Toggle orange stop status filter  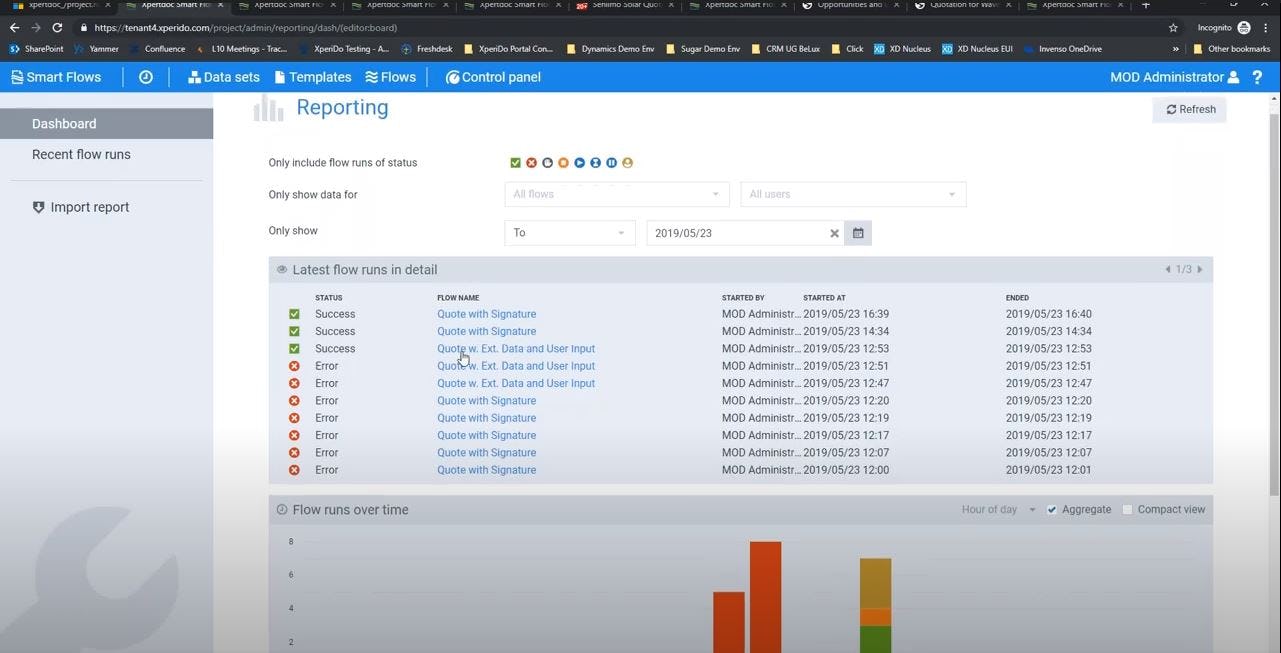pos(563,163)
